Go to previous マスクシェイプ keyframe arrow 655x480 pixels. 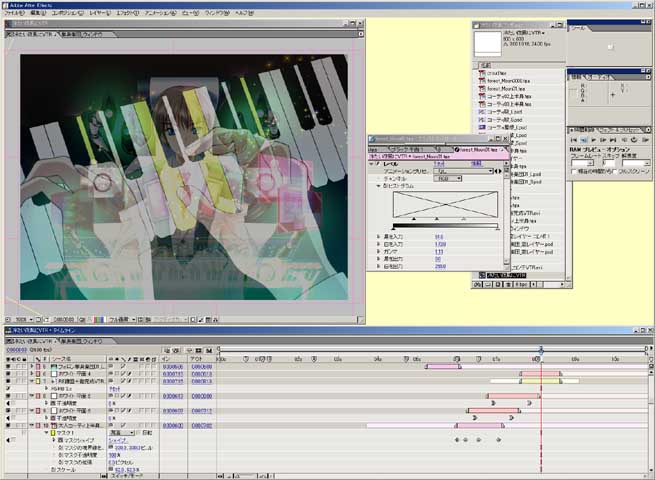click(8, 440)
